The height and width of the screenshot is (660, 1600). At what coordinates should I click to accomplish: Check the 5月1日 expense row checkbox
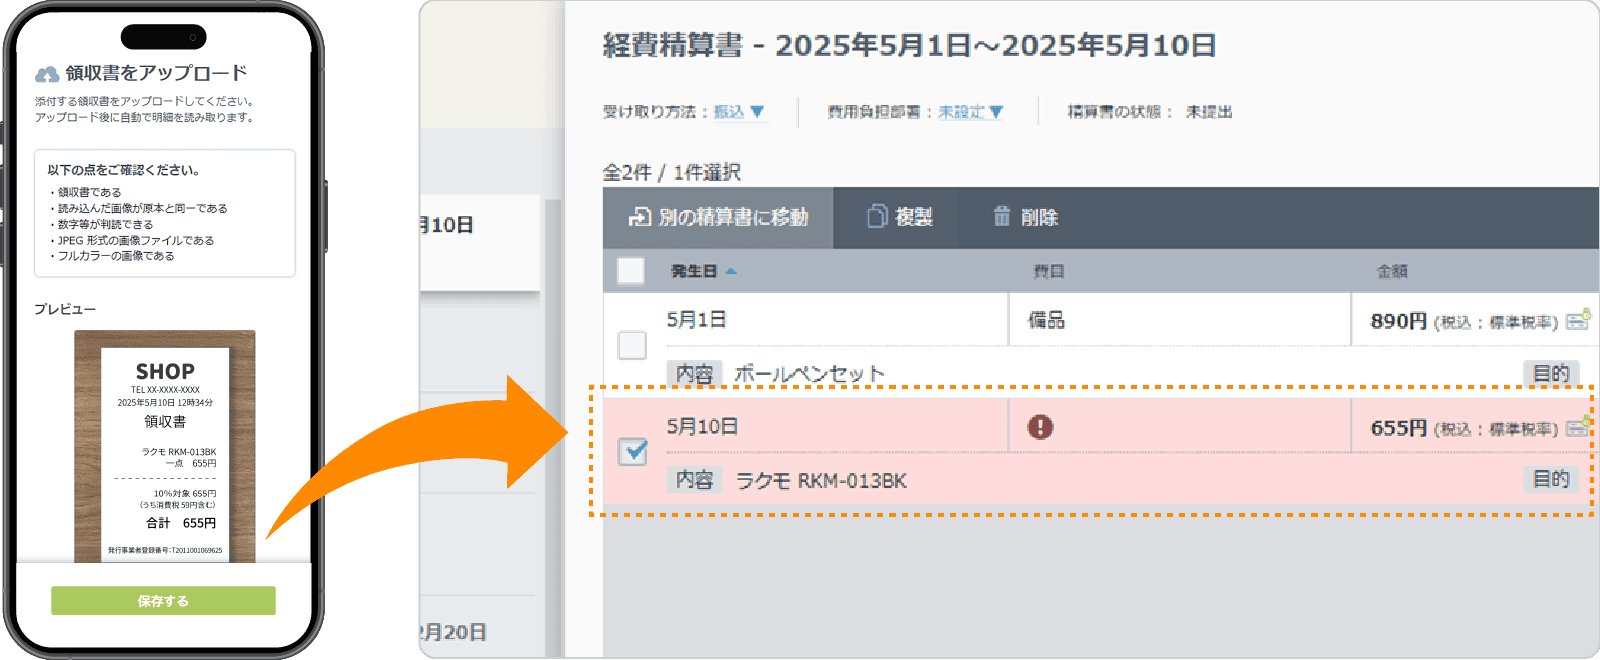(632, 346)
